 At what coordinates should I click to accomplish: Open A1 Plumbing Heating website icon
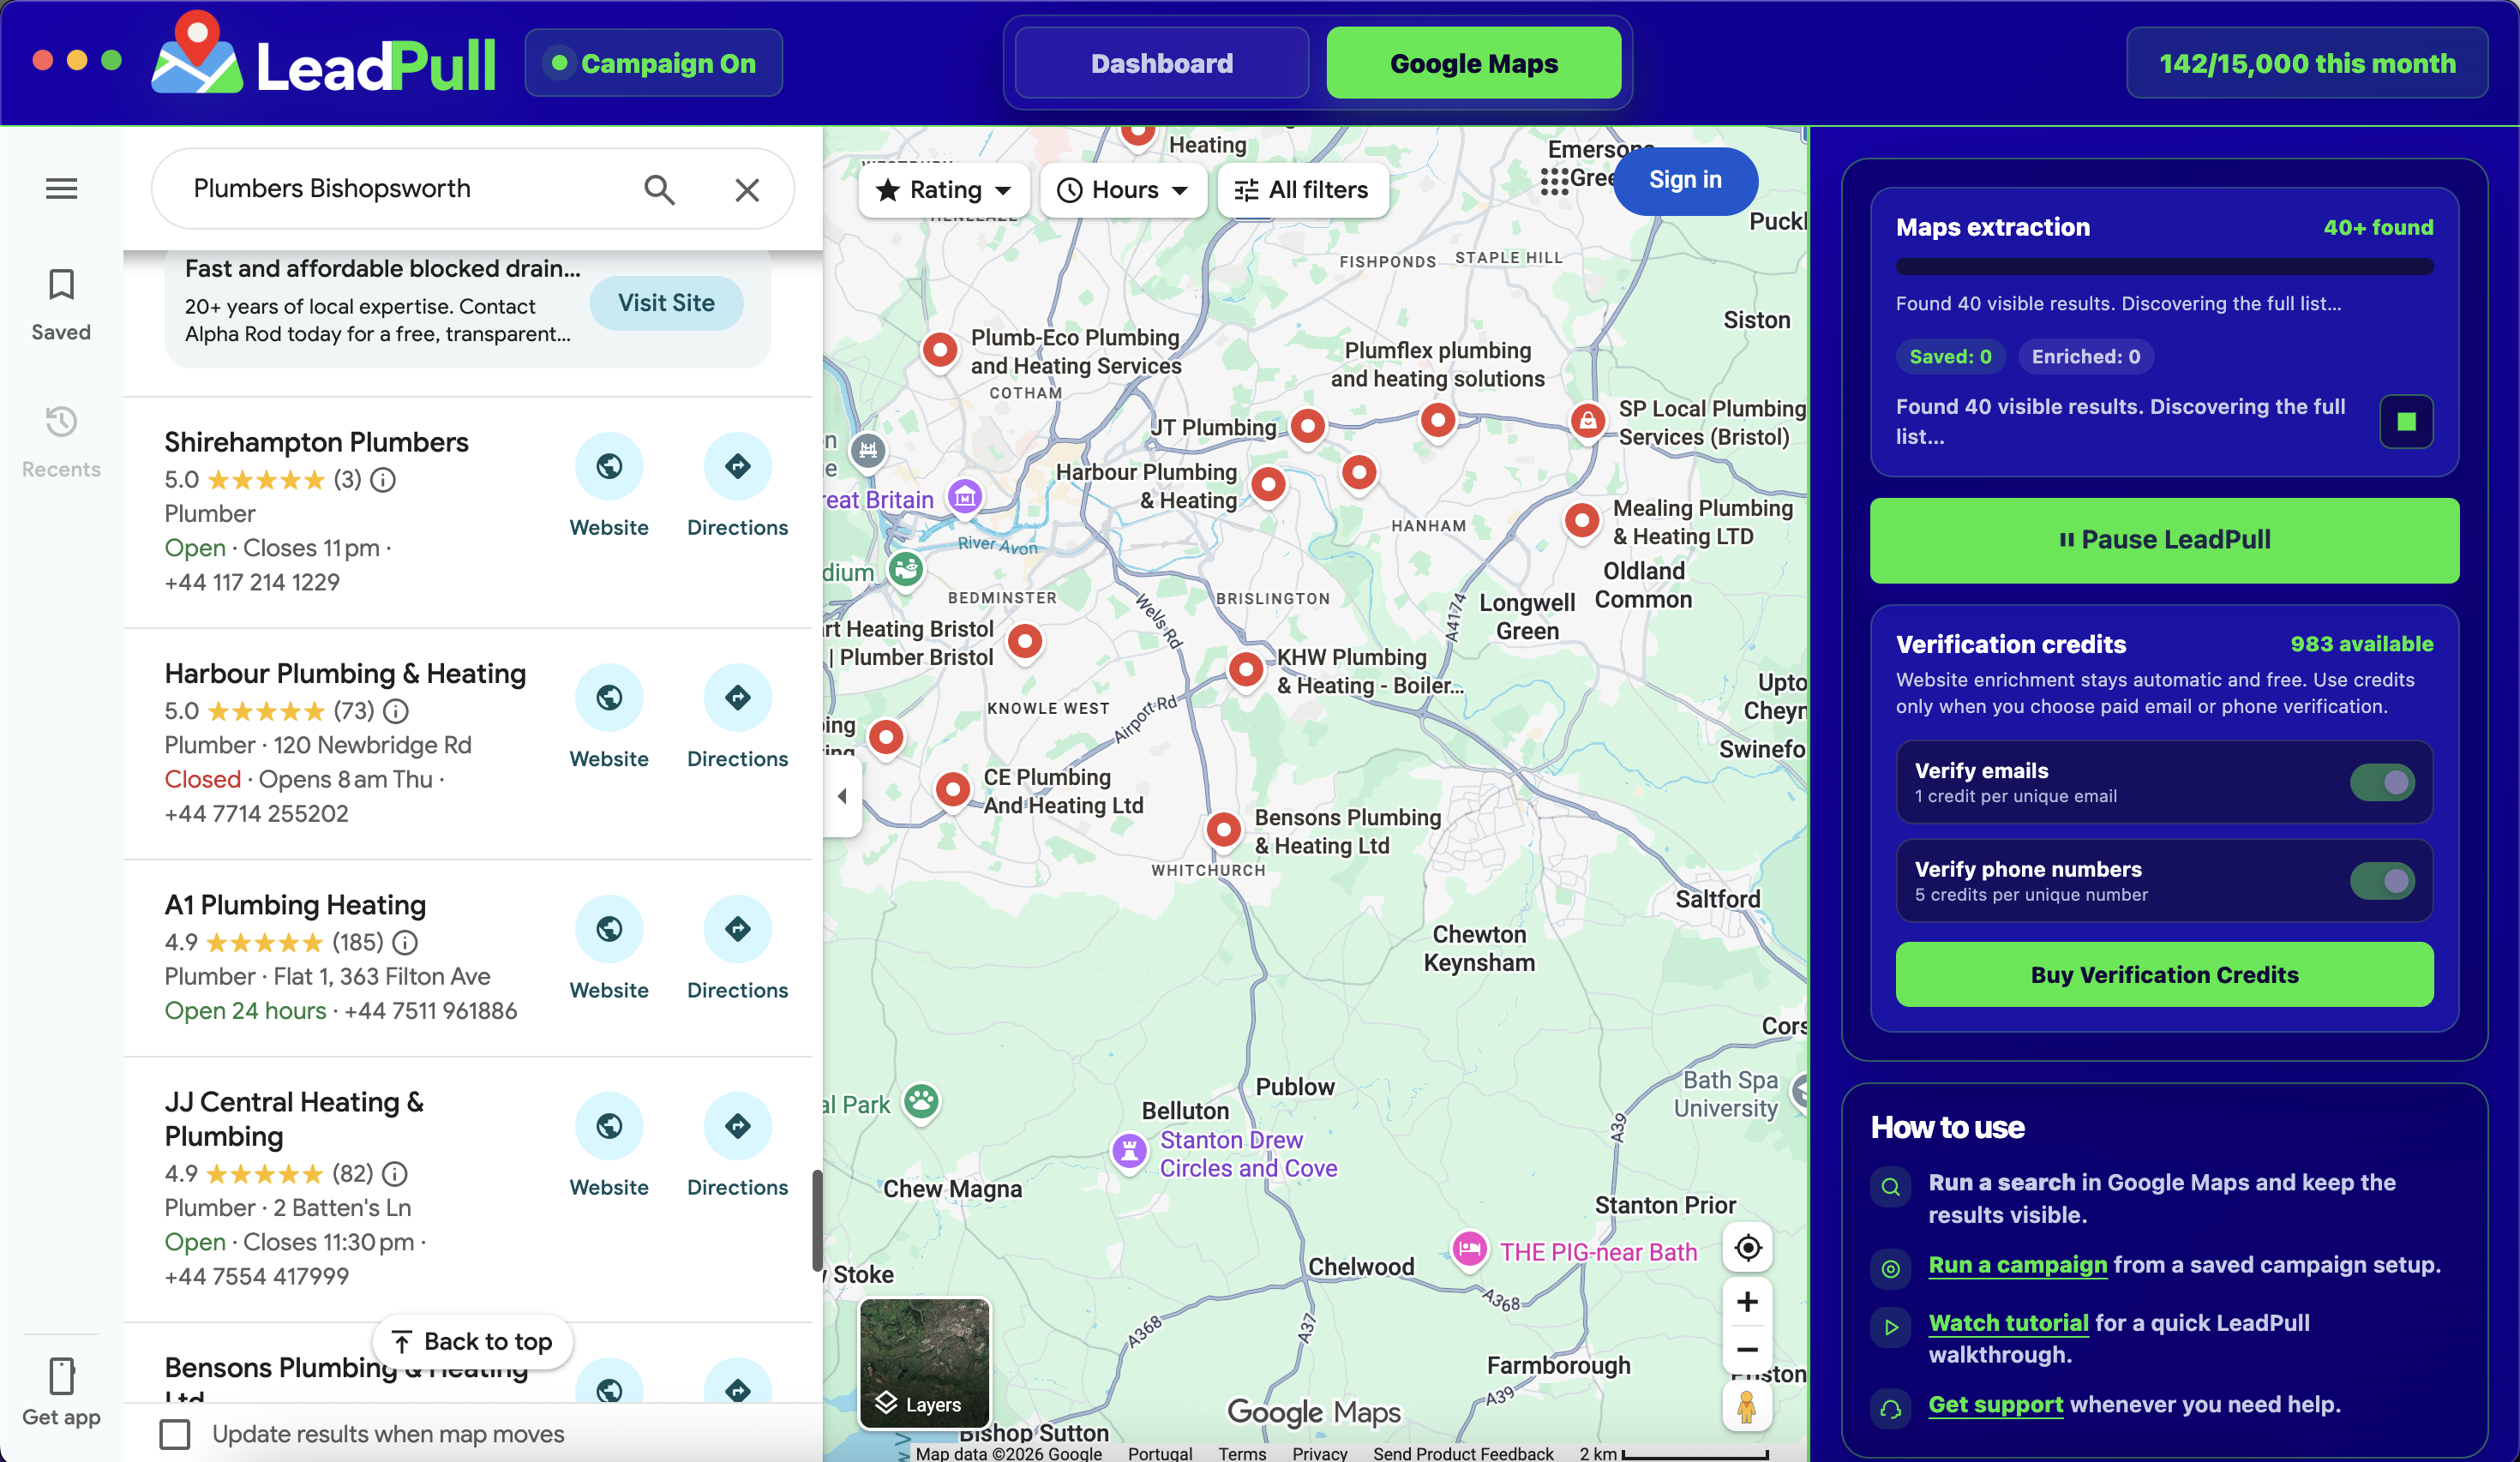point(609,928)
